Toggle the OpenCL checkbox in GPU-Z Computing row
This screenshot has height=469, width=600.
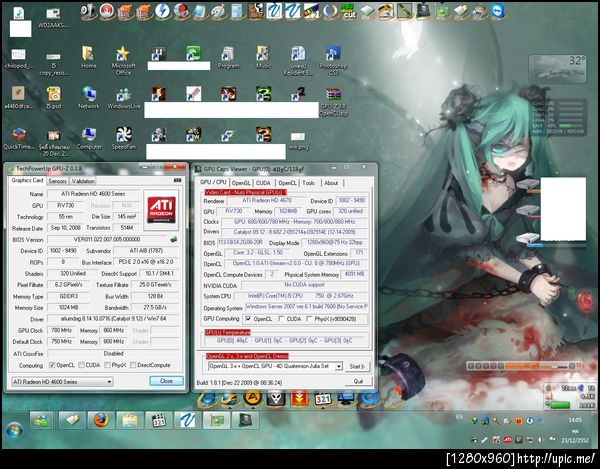click(52, 365)
